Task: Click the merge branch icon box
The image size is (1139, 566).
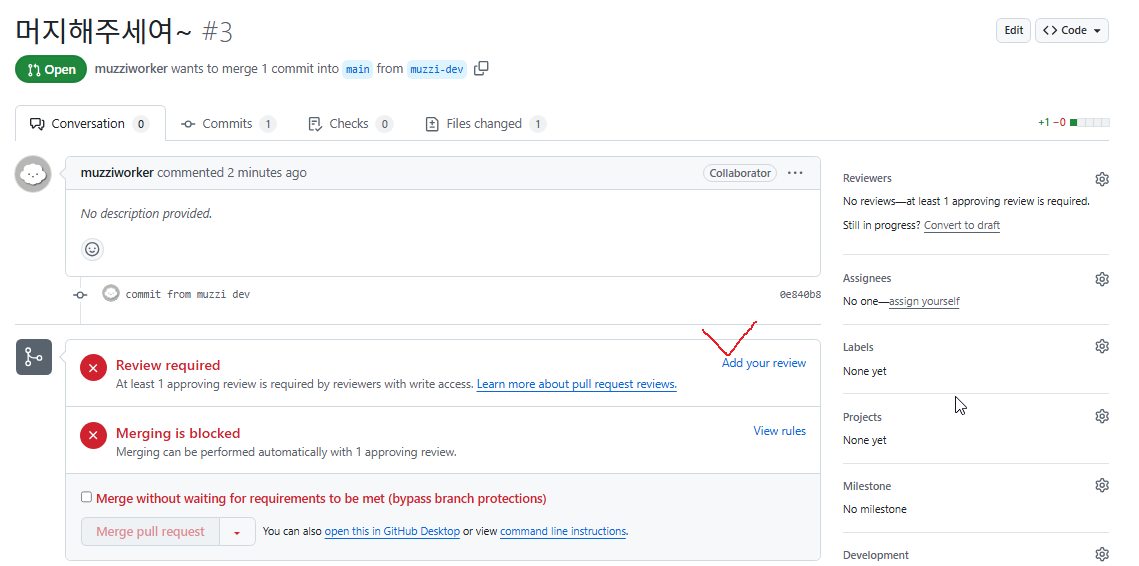Action: [34, 357]
